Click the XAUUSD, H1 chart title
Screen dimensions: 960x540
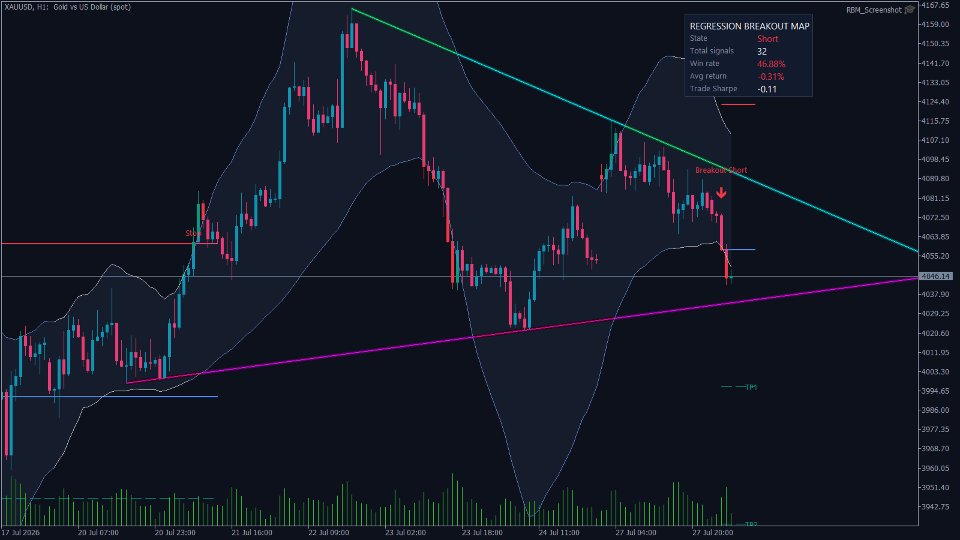click(67, 7)
